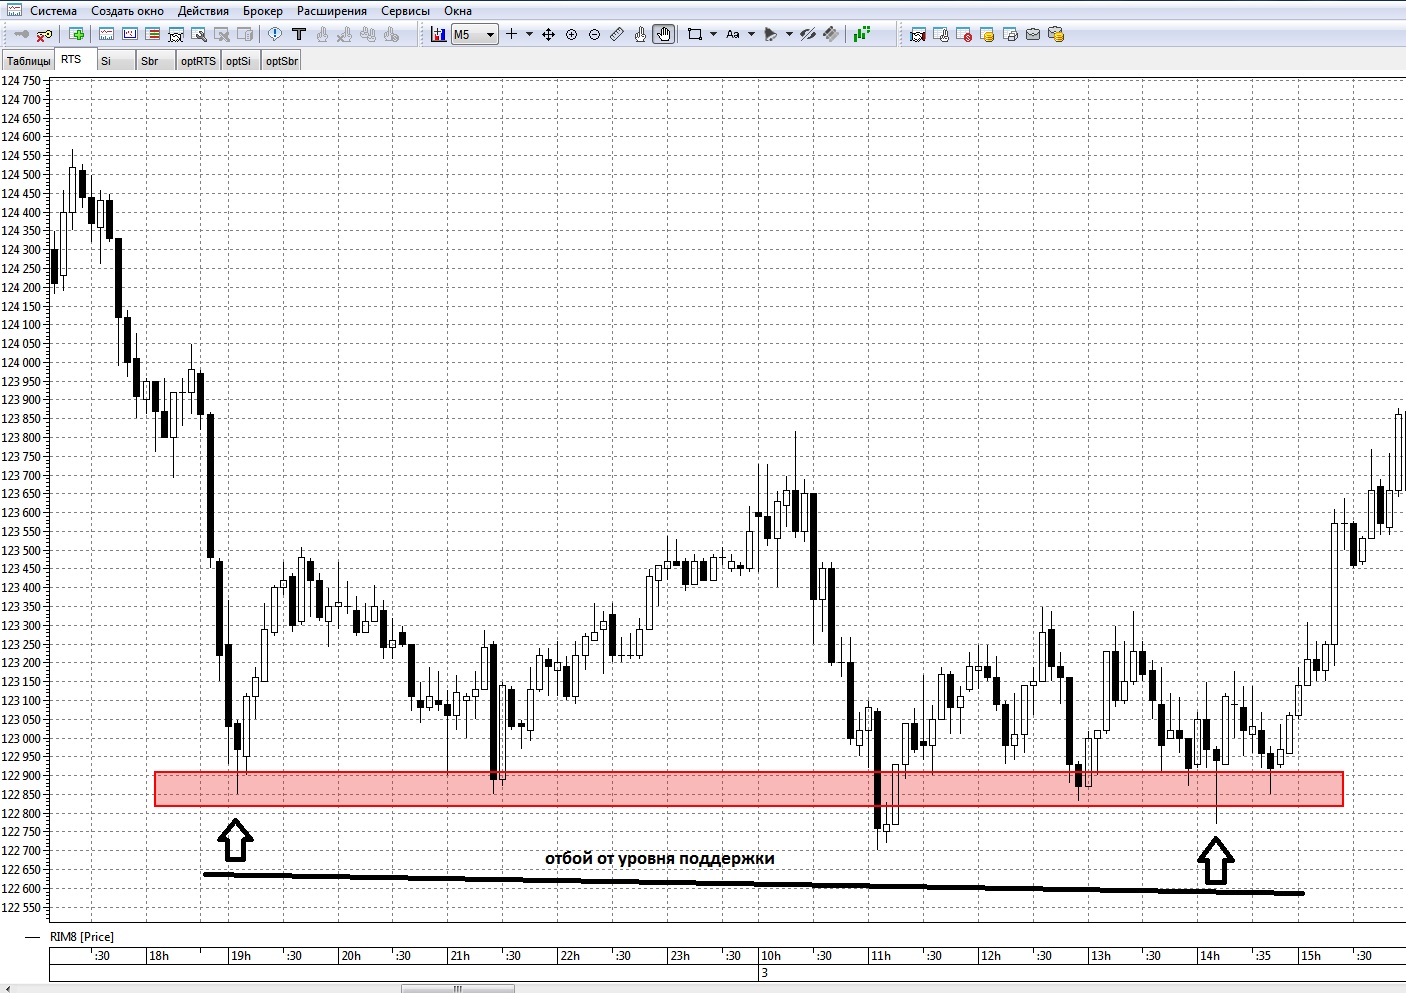The height and width of the screenshot is (993, 1406).
Task: Switch to the Sbr tab
Action: coord(157,61)
